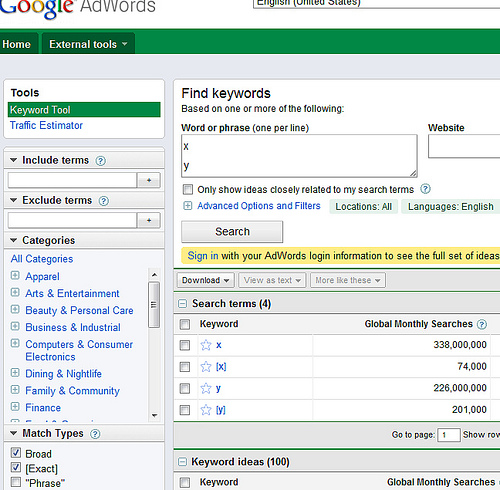Select Keyword Tool in Tools panel
This screenshot has width=500, height=490.
(x=84, y=110)
